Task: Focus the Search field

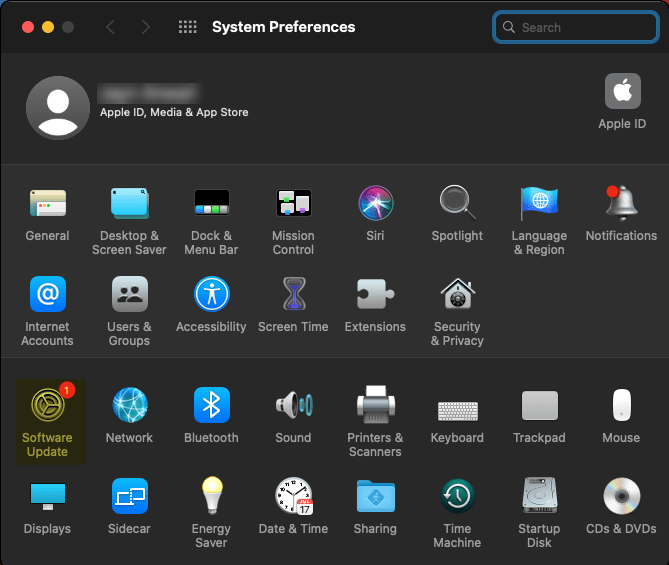Action: click(x=576, y=27)
